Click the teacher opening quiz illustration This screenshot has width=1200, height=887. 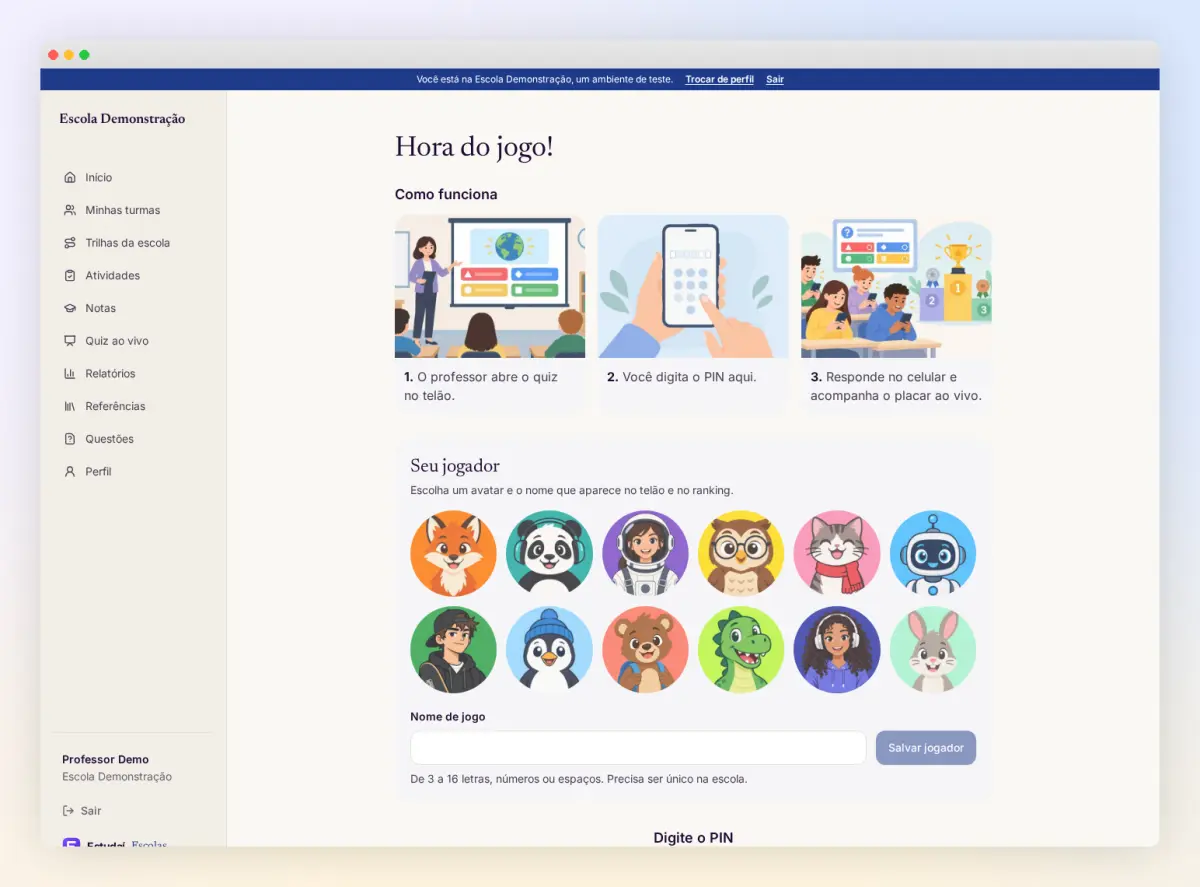(490, 286)
